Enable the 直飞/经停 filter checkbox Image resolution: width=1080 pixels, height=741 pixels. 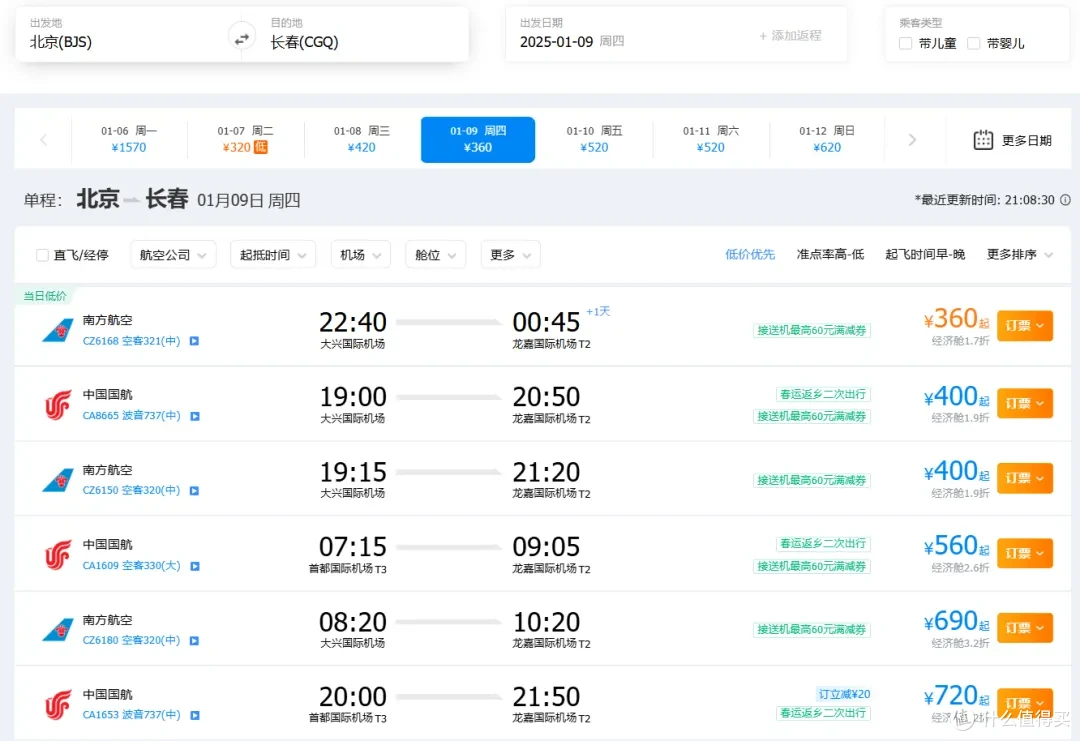[42, 255]
